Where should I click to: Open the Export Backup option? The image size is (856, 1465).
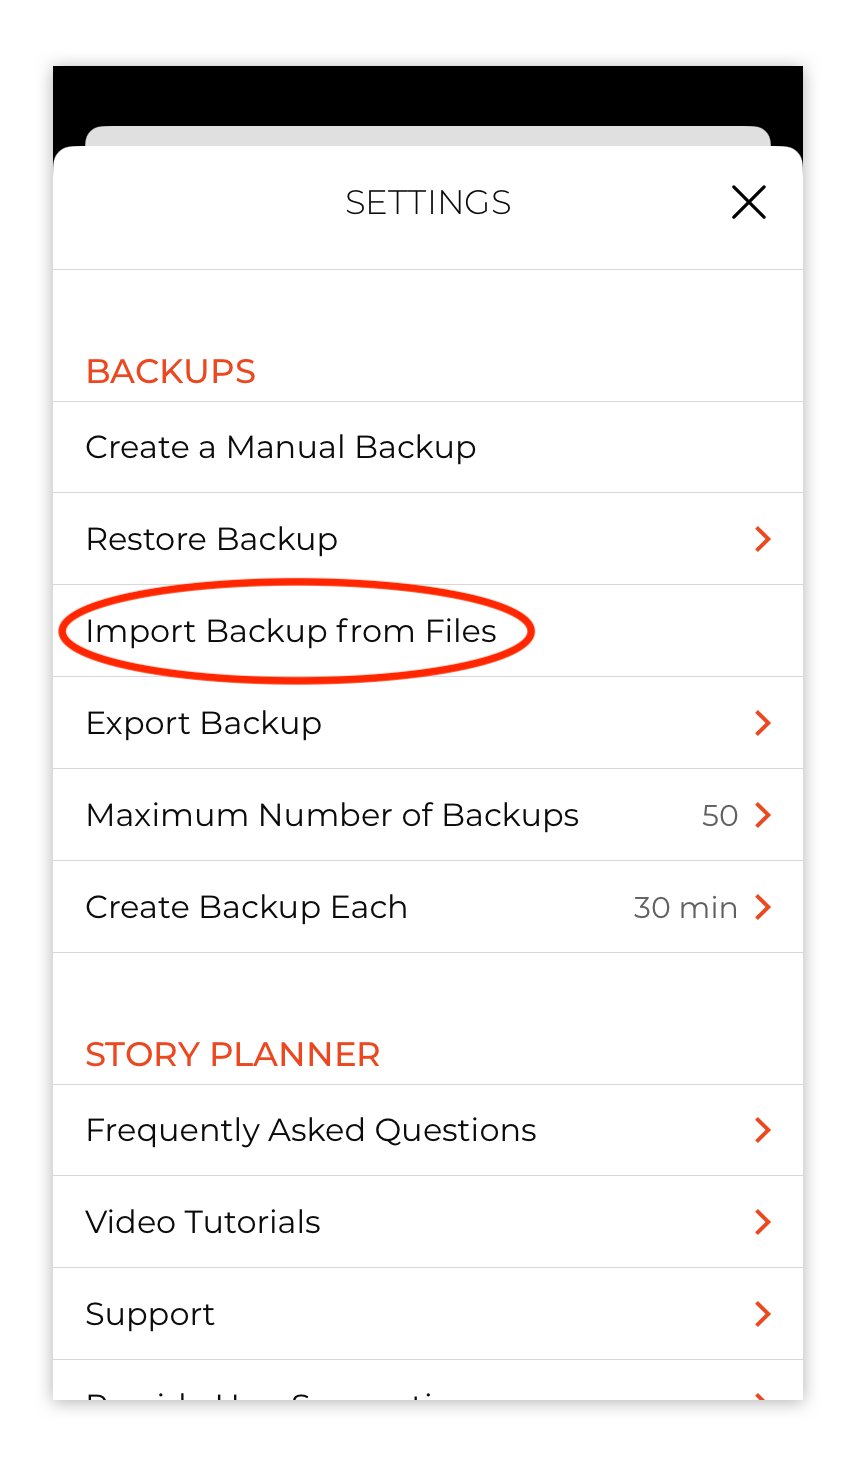coord(428,723)
